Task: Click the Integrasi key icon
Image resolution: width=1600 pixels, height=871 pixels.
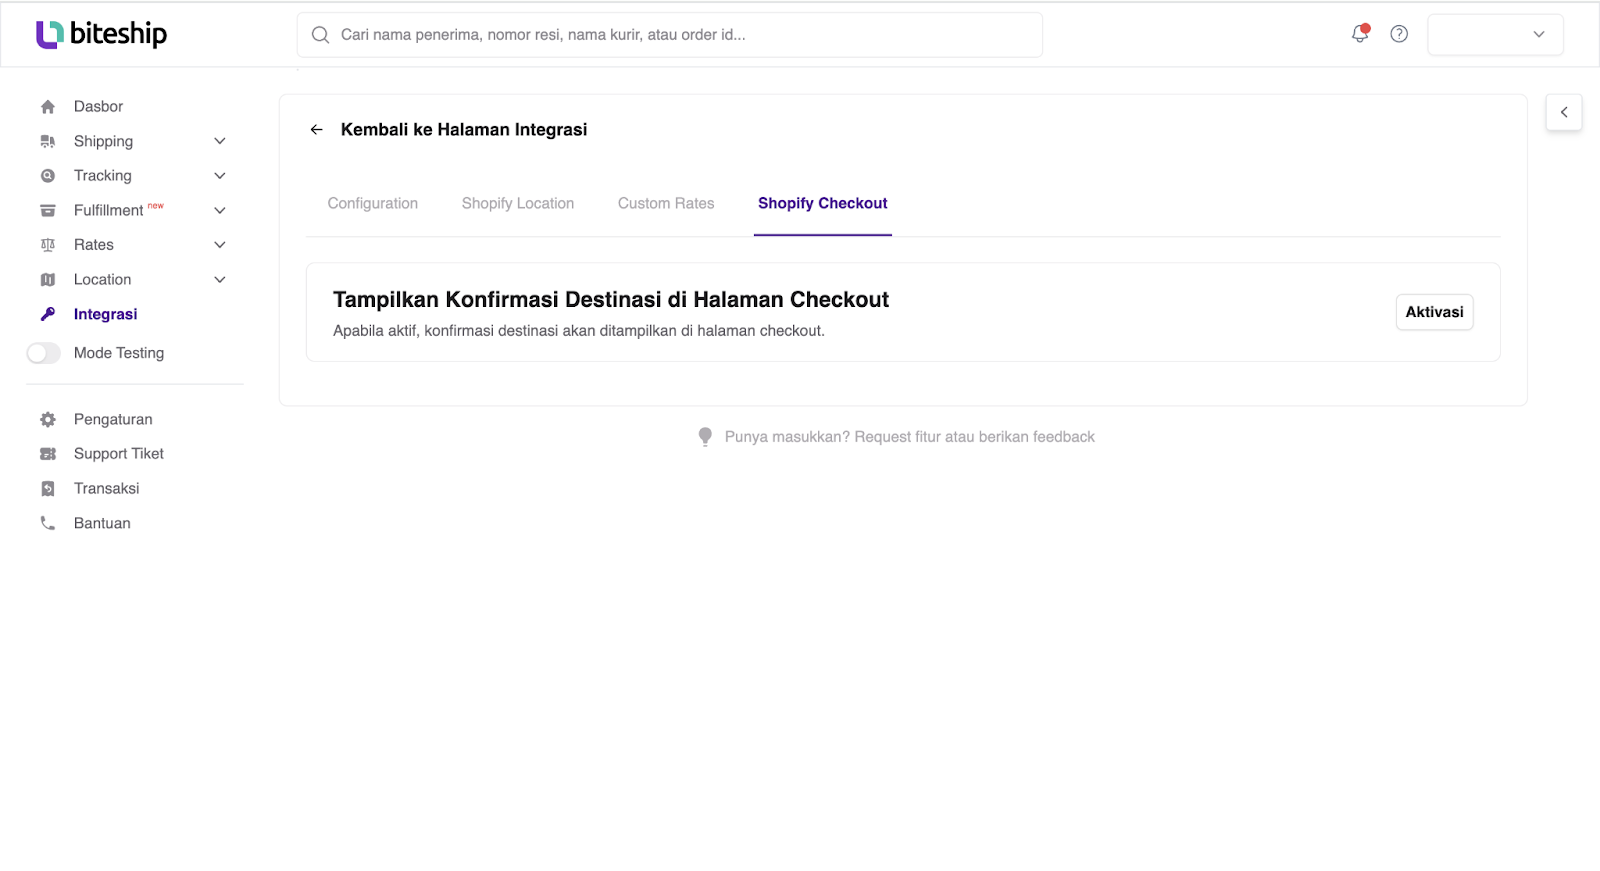Action: point(48,314)
